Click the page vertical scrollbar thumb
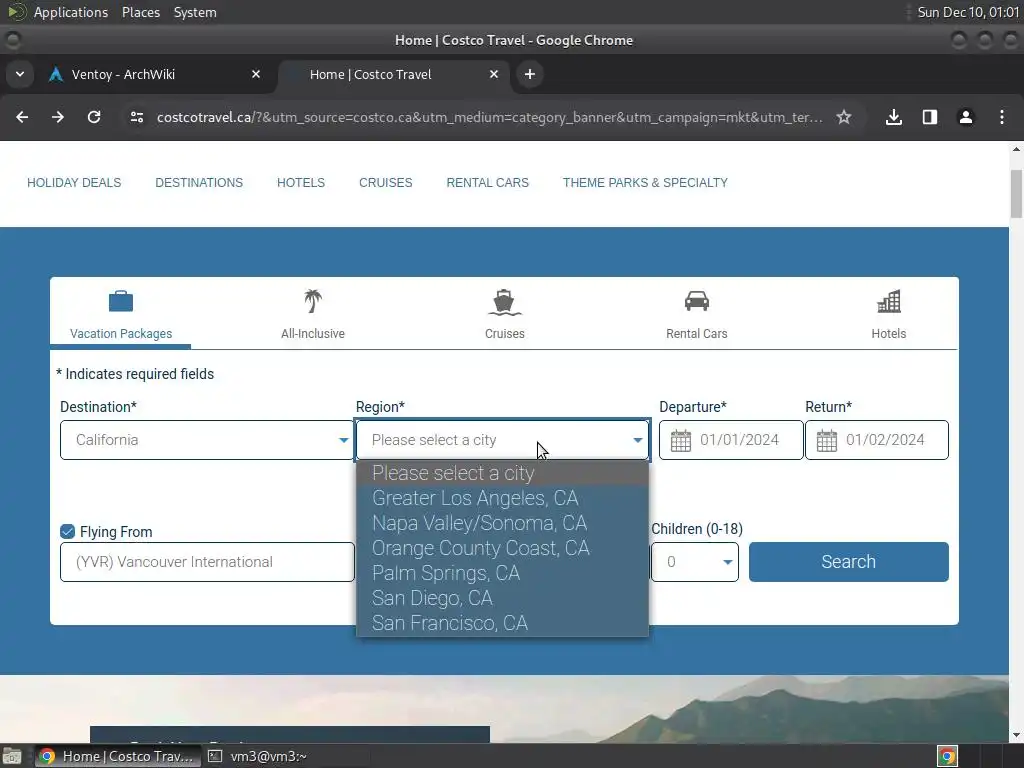Image resolution: width=1024 pixels, height=768 pixels. pos(1016,194)
